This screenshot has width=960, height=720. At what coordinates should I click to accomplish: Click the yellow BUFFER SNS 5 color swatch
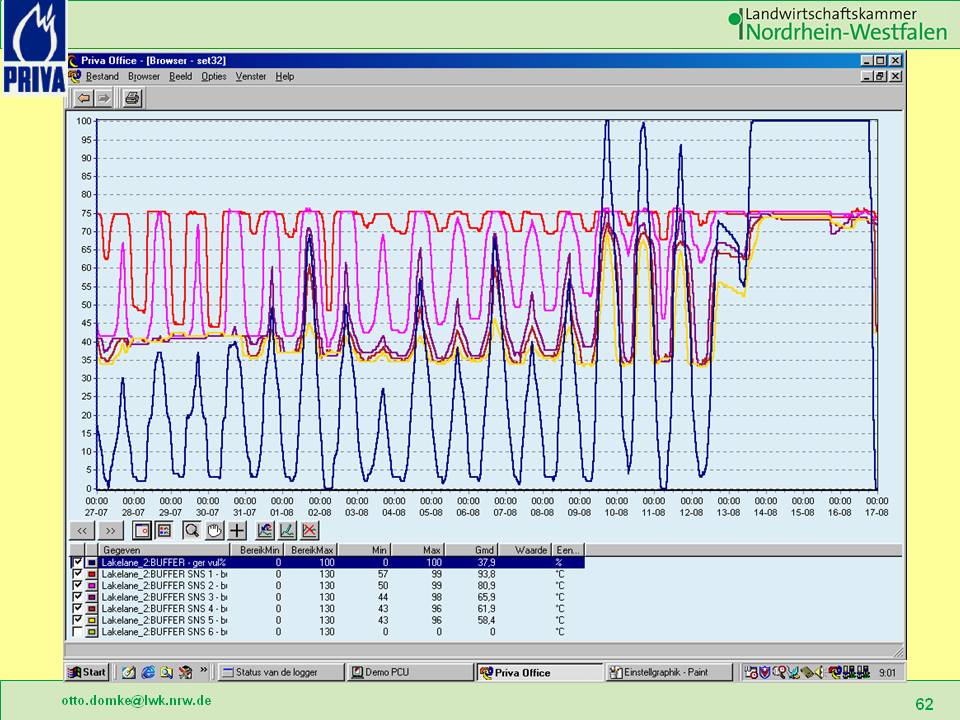point(91,620)
